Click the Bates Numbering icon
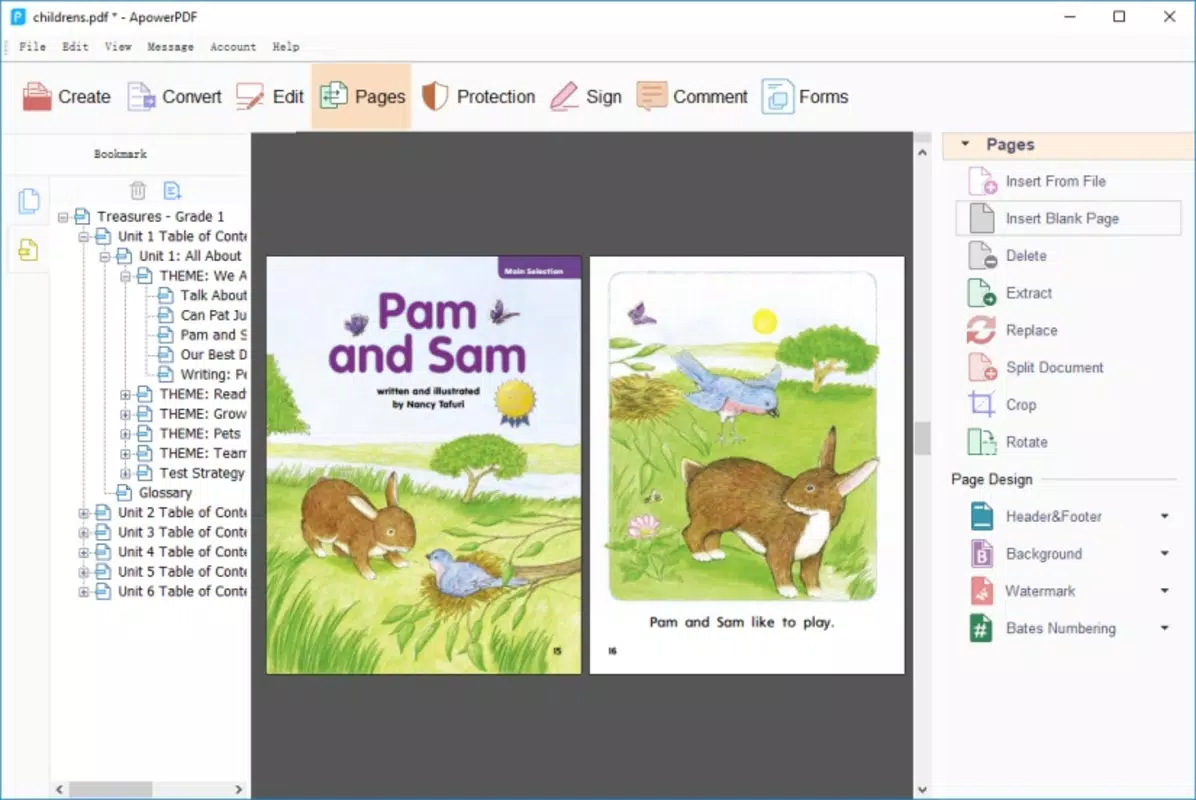Screen dimensions: 1196x800 click(x=982, y=628)
